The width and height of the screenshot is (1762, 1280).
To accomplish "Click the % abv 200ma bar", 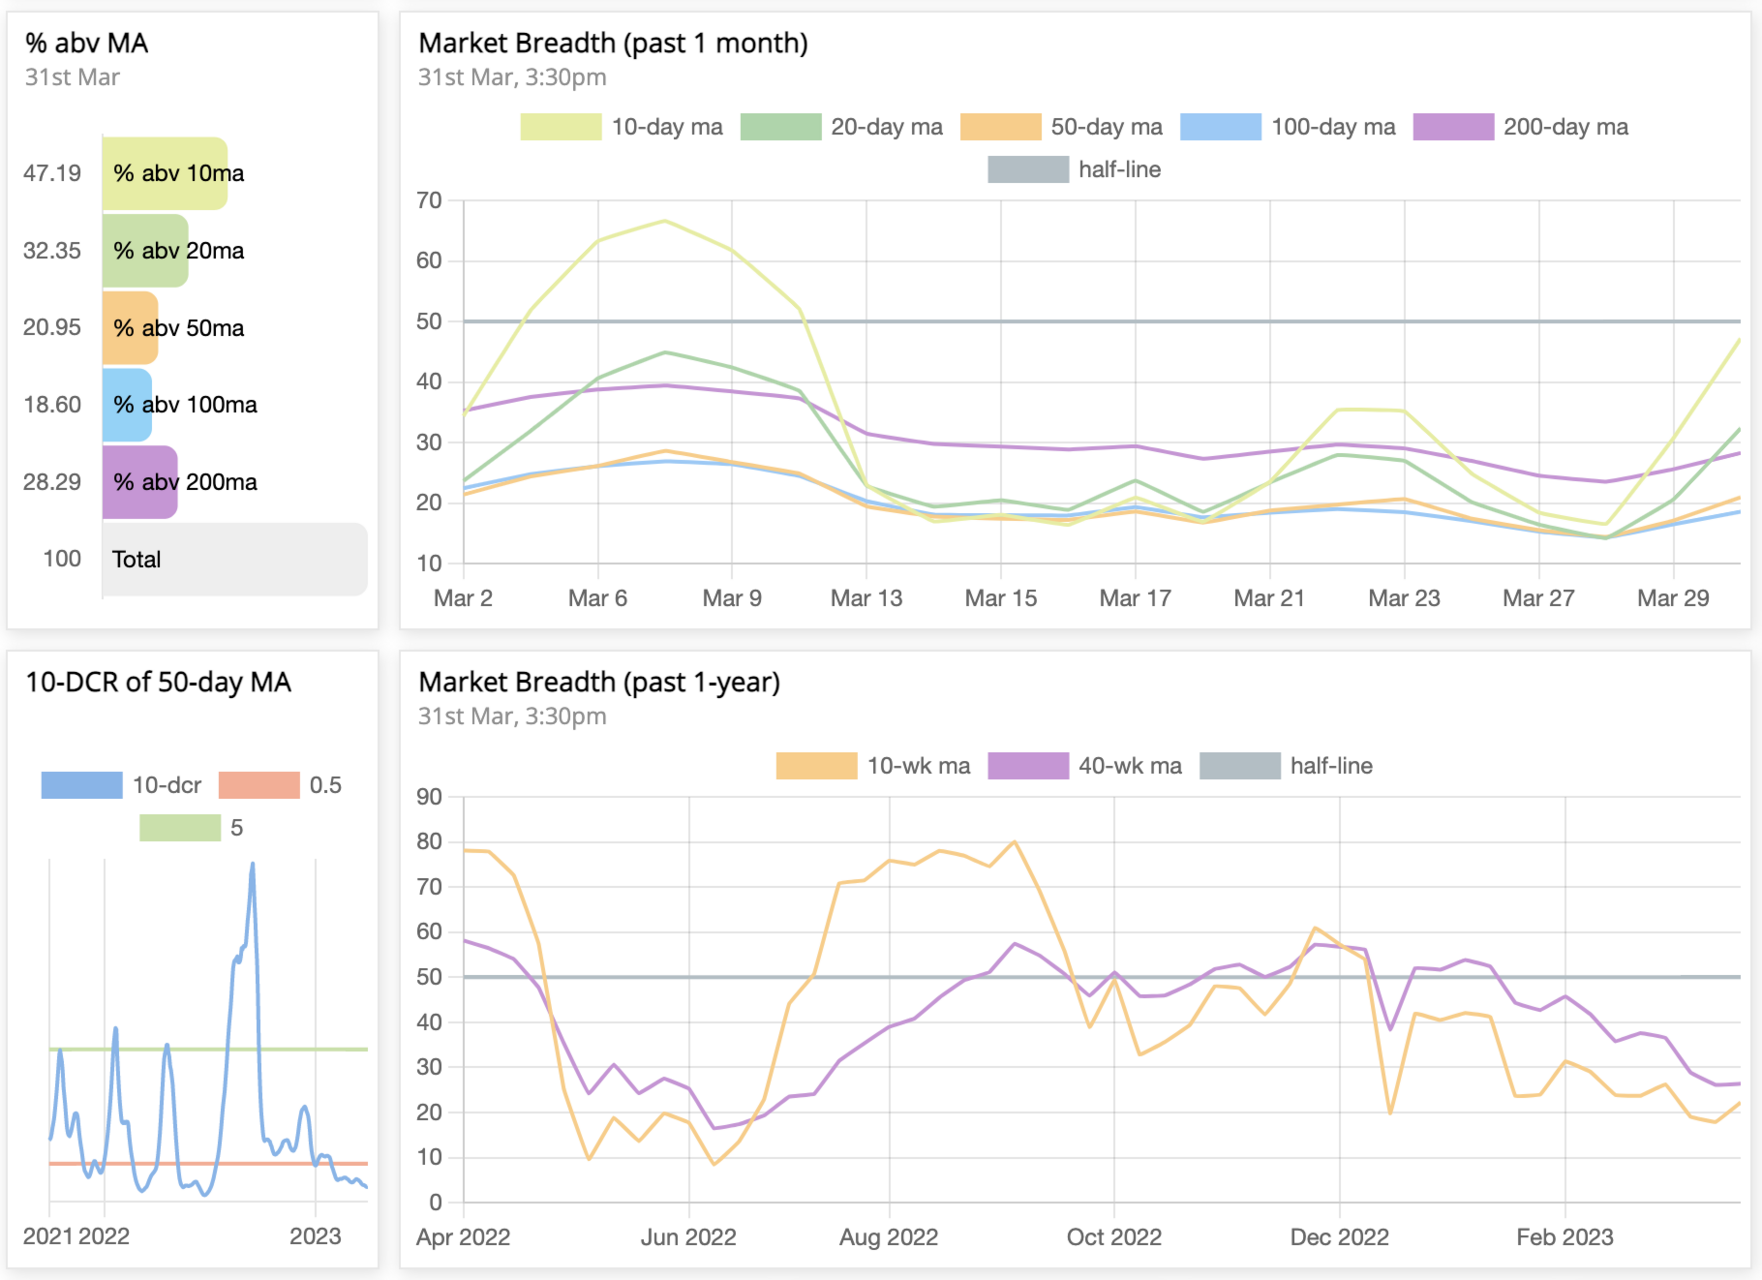I will click(x=140, y=482).
